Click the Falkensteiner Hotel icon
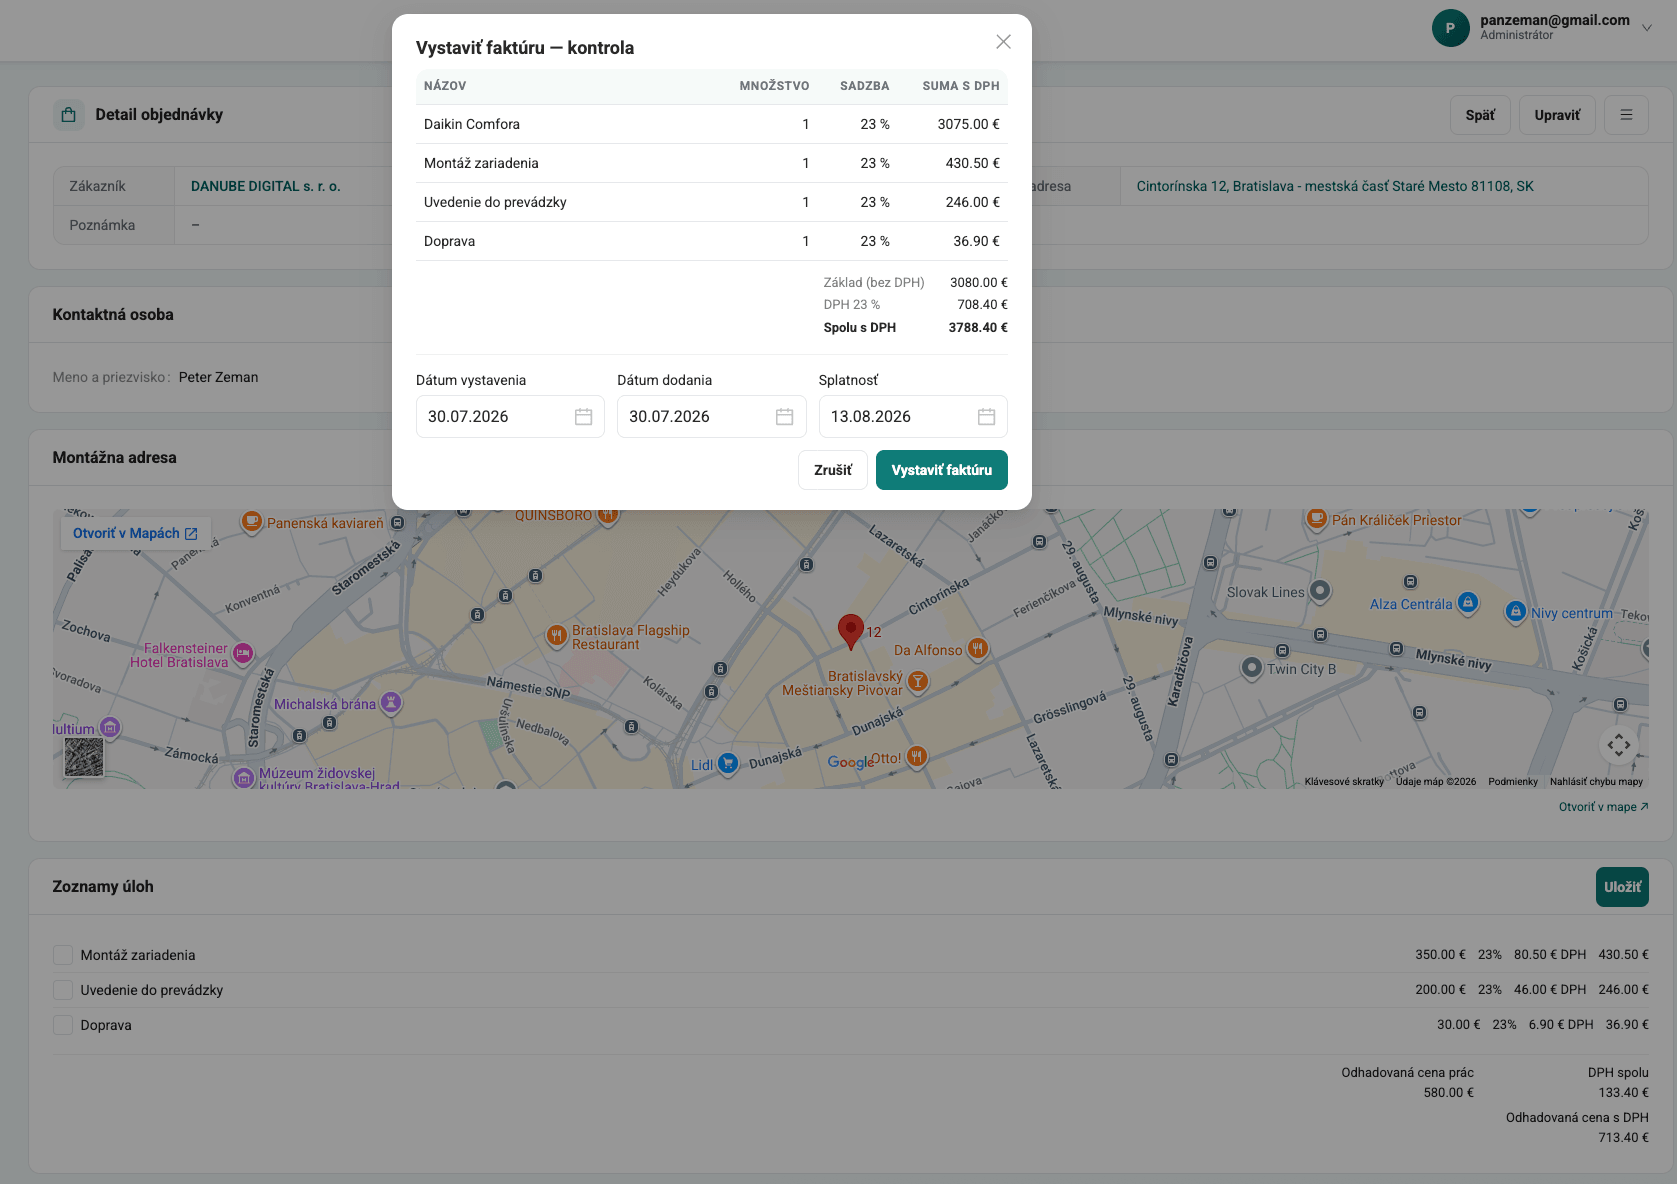The height and width of the screenshot is (1184, 1677). click(x=242, y=654)
